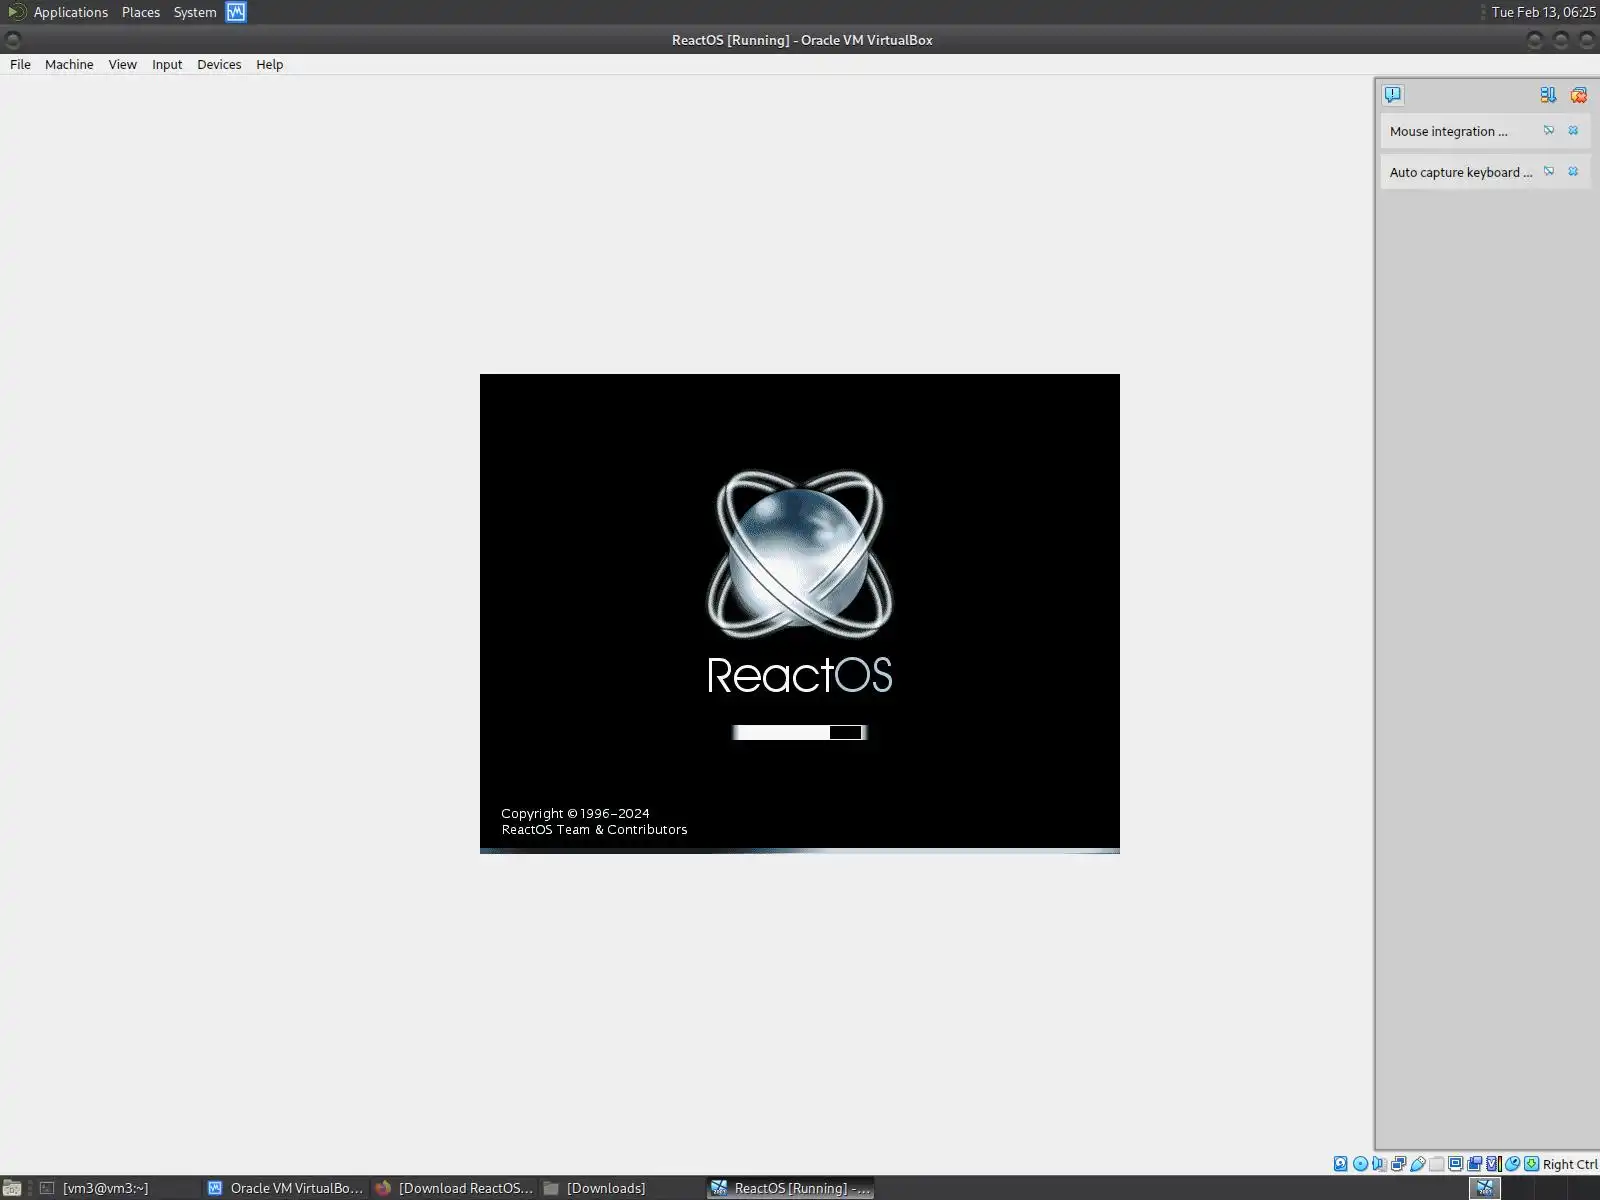
Task: Click the notification order sort icon
Action: (x=1548, y=95)
